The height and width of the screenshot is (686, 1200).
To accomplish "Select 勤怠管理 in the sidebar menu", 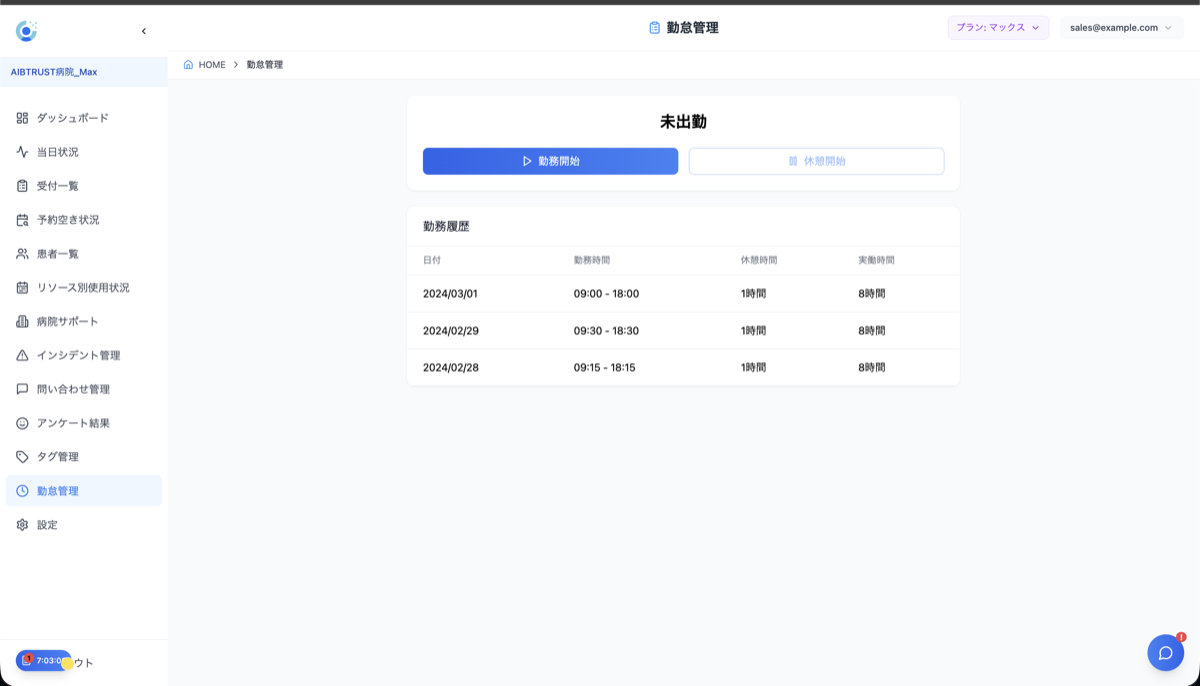I will [x=57, y=490].
